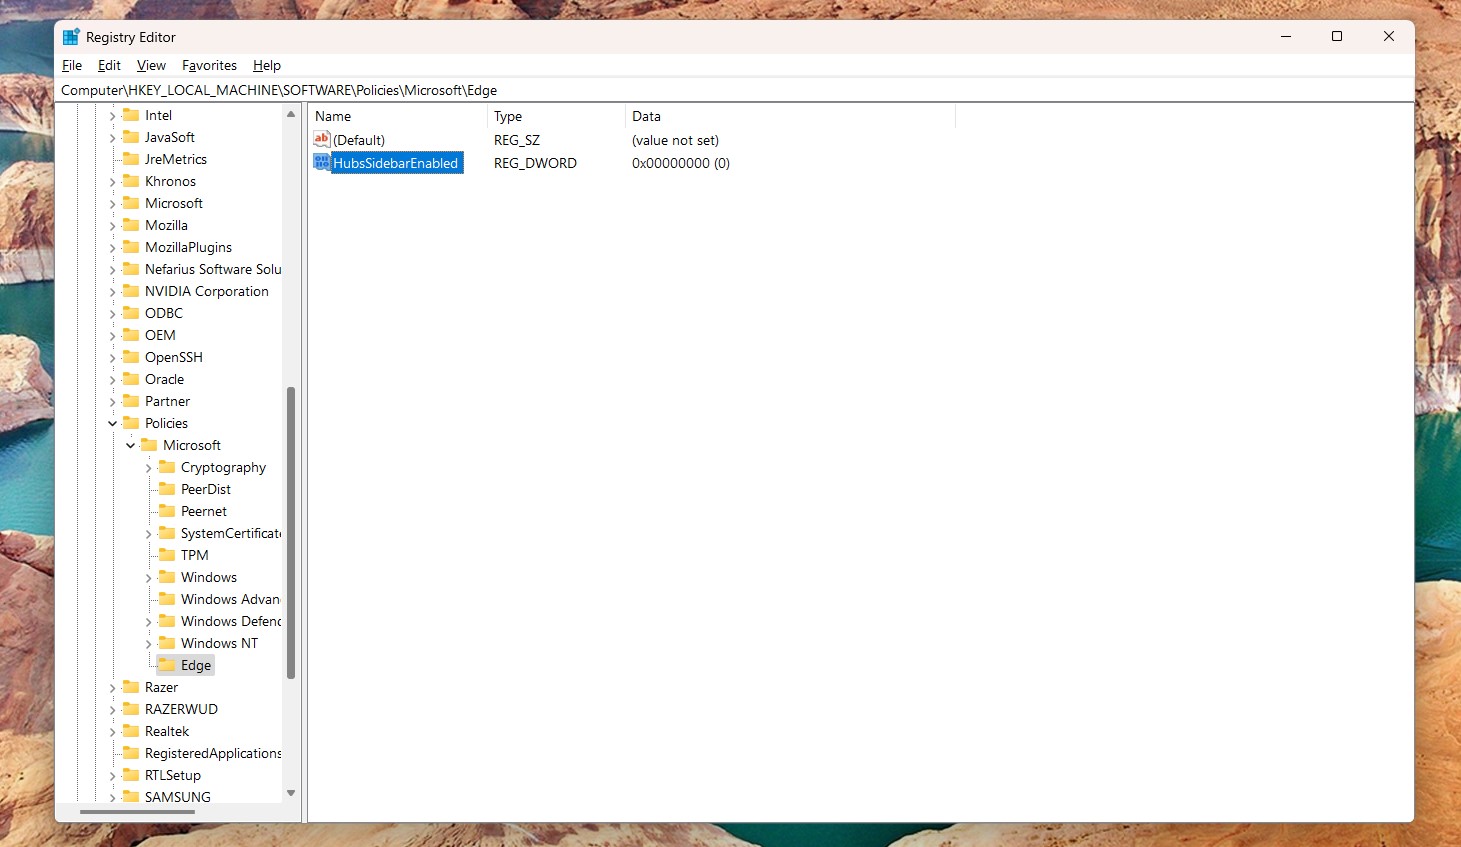1461x847 pixels.
Task: Minimize the Registry Editor window
Action: (1286, 36)
